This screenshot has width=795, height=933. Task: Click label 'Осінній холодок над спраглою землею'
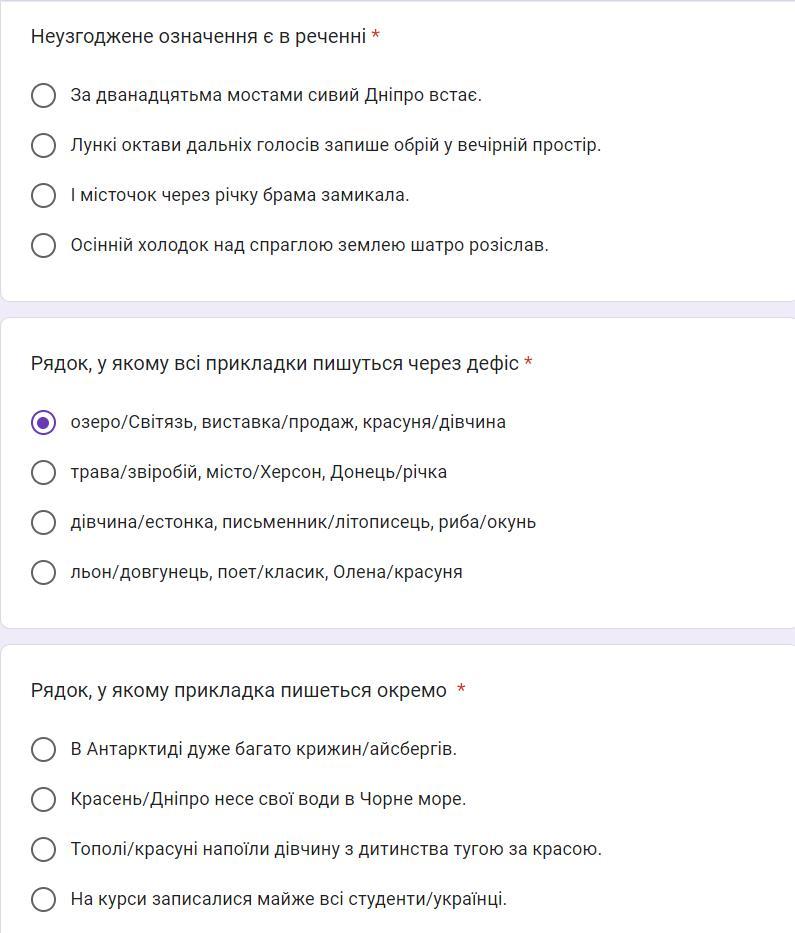pyautogui.click(x=309, y=245)
